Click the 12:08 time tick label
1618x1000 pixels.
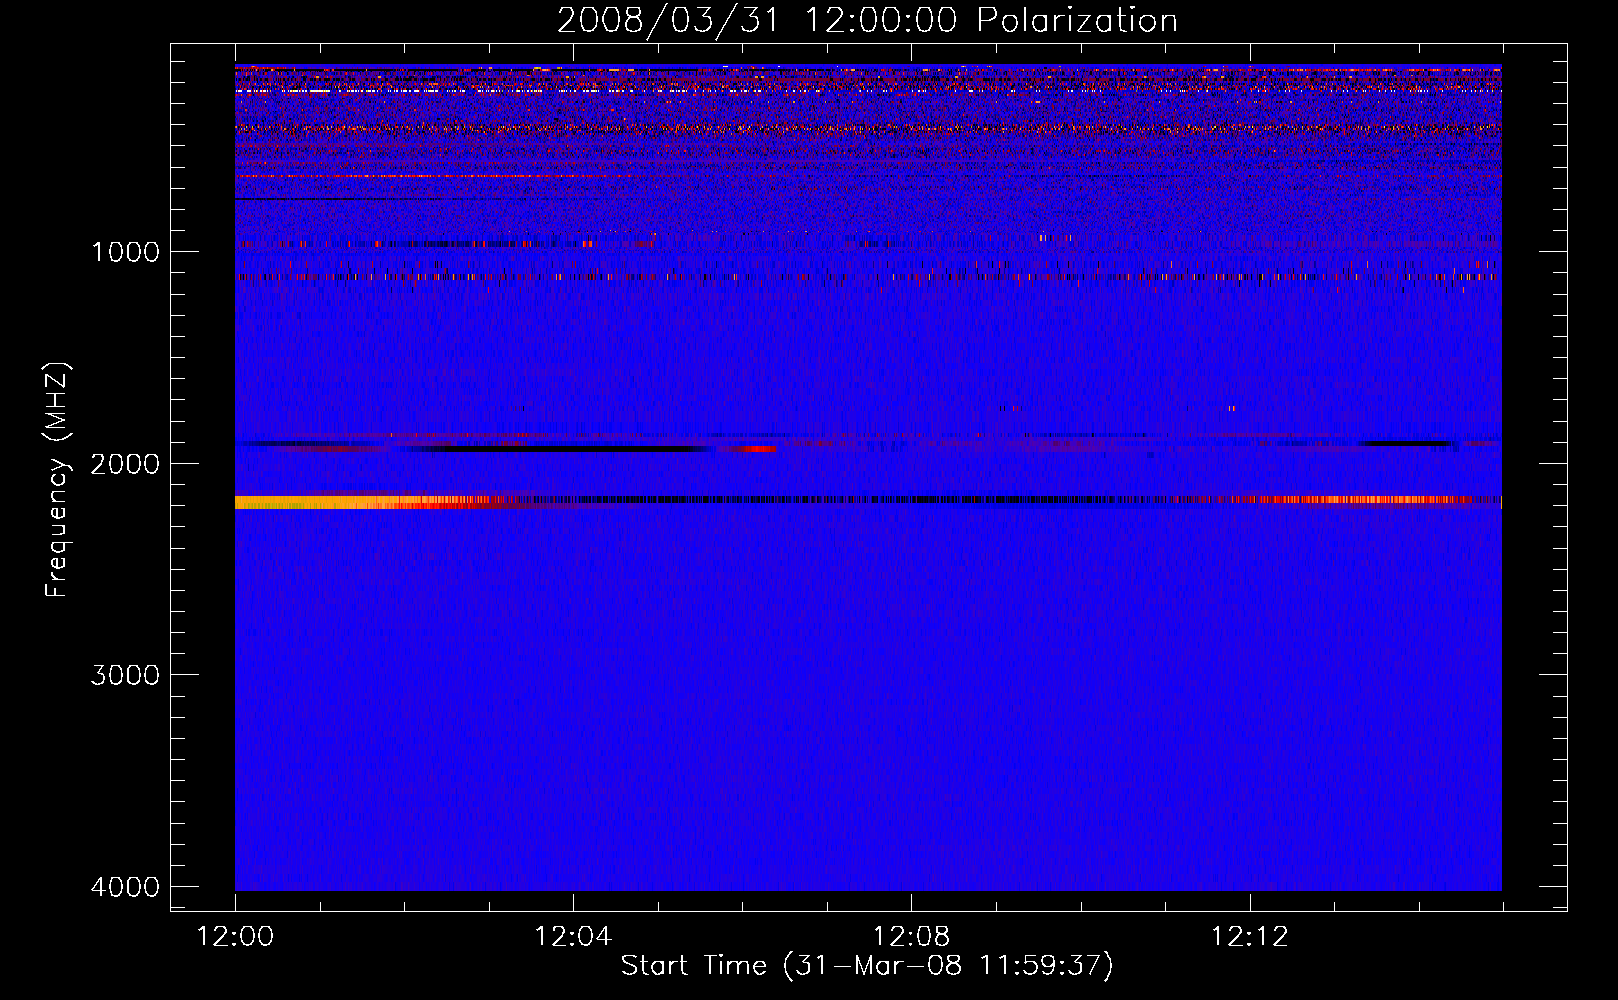point(911,937)
